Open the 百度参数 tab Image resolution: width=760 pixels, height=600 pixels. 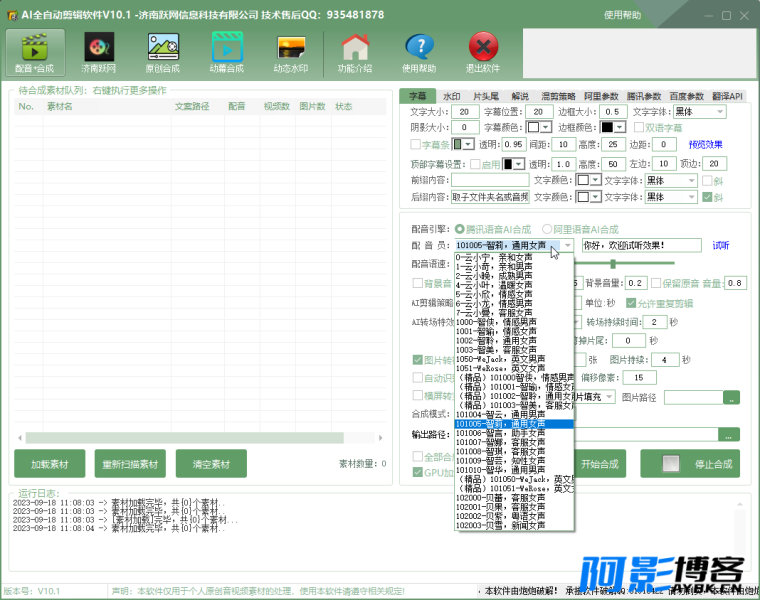[686, 96]
